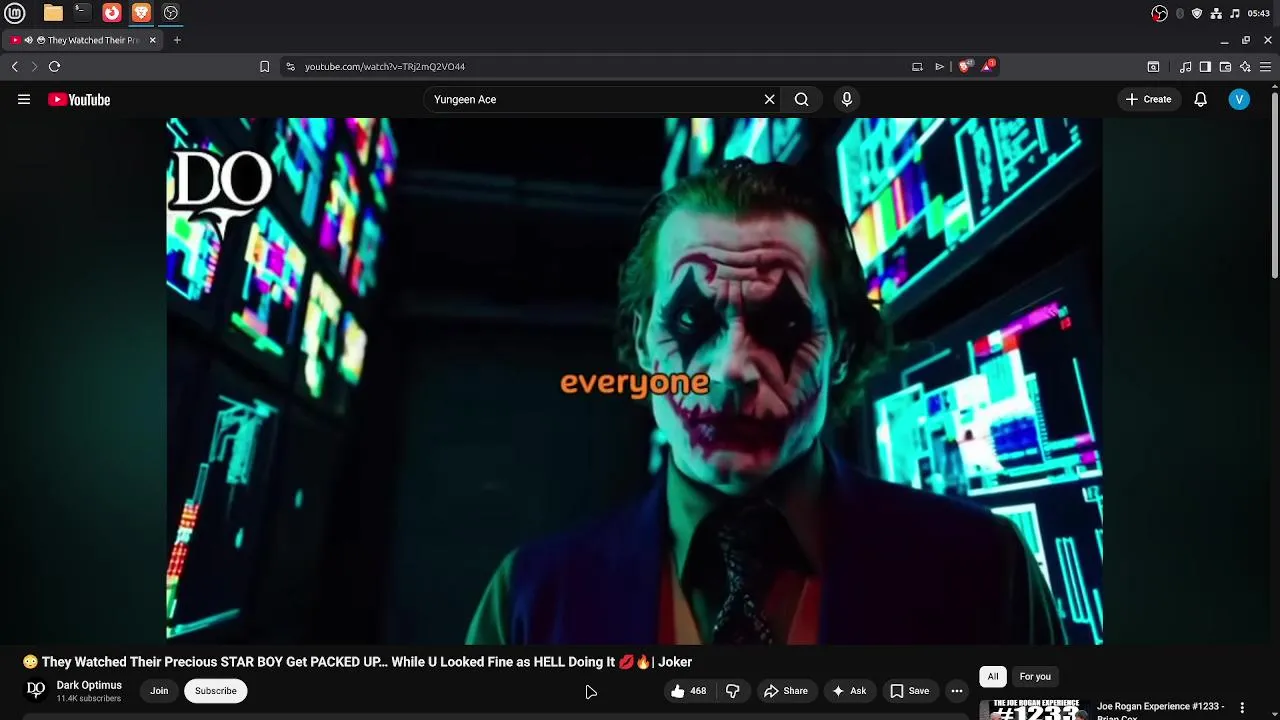Screen dimensions: 1280x720
Task: Open Create dropdown button
Action: coord(1148,99)
